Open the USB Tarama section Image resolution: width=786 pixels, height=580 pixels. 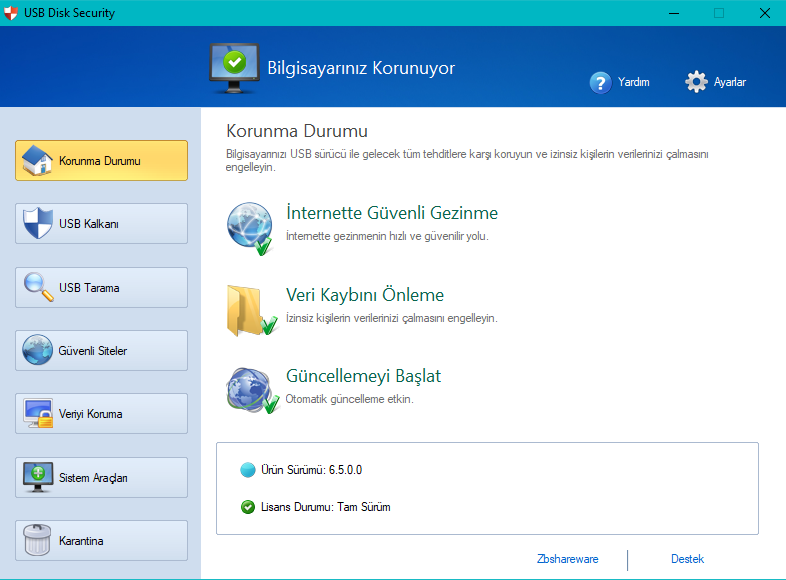coord(101,288)
